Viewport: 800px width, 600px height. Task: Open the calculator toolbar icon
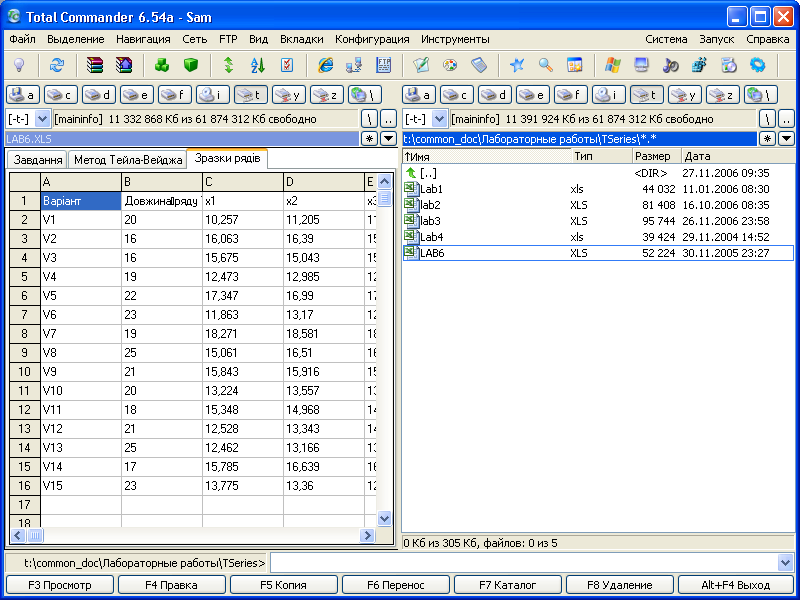tap(479, 65)
